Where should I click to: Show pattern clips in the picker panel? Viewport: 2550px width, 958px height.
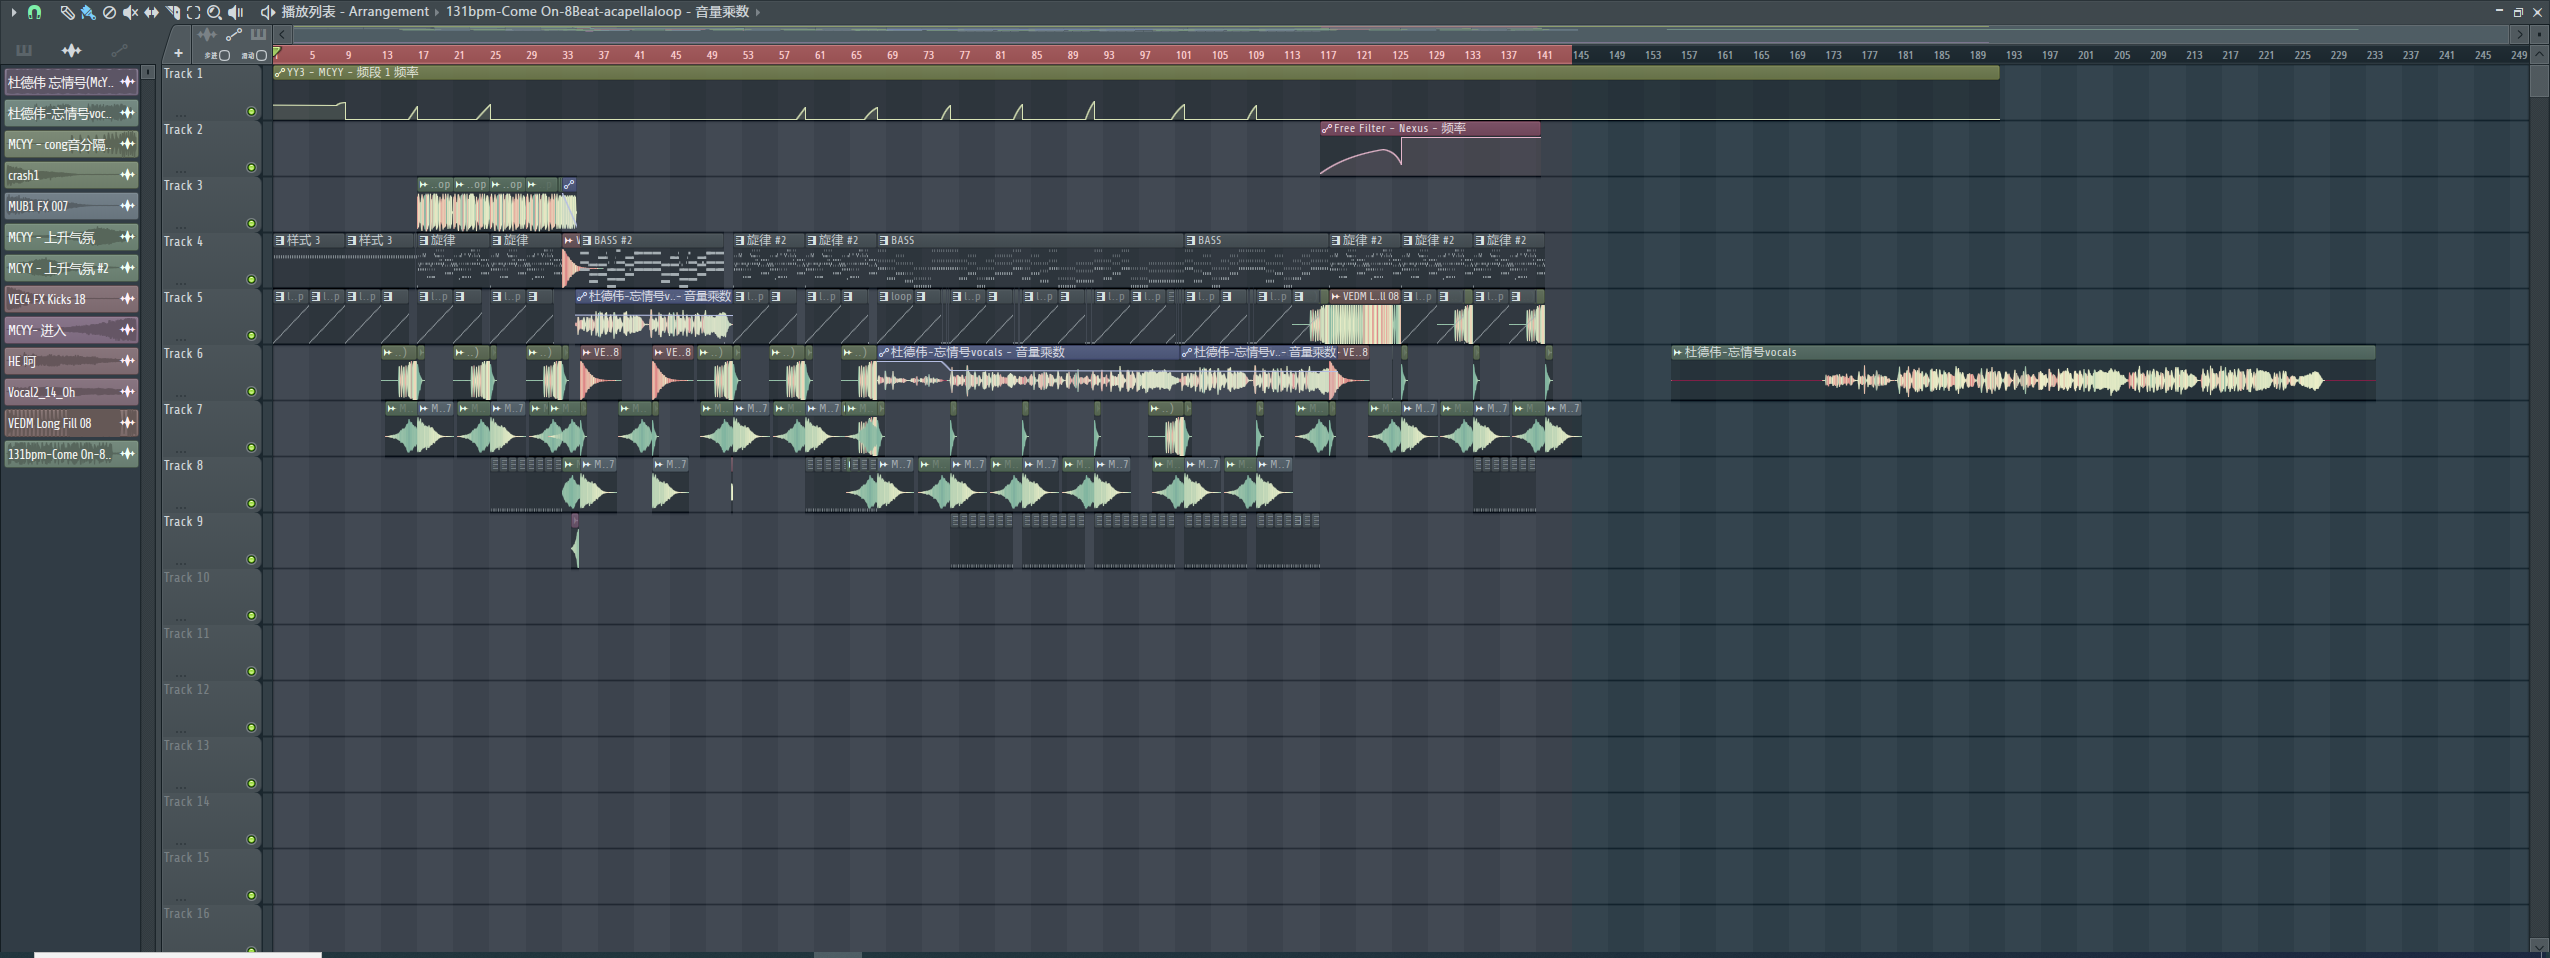click(24, 50)
